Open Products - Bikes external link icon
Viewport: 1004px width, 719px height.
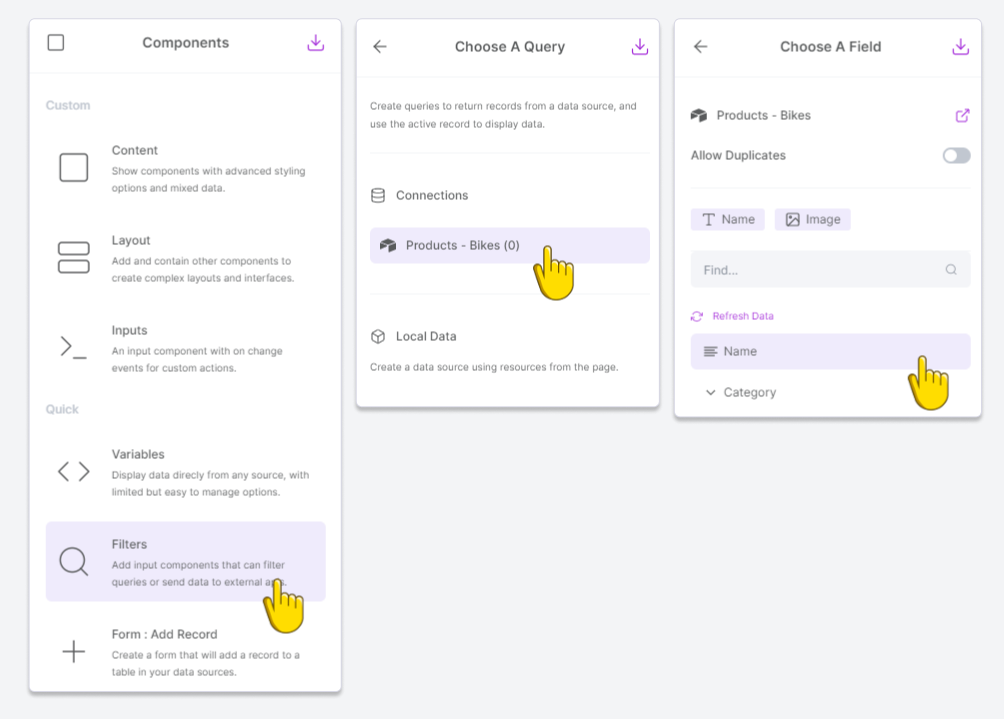coord(962,115)
